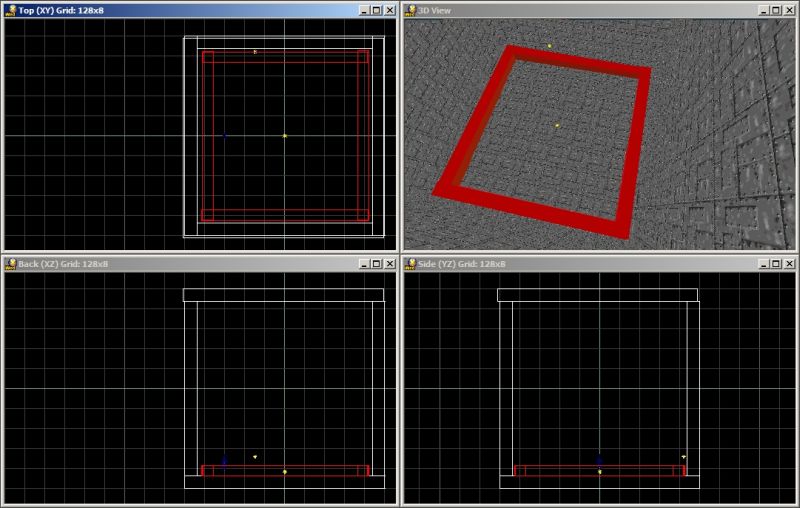Maximize the Top (XY) viewport
The width and height of the screenshot is (800, 508).
pyautogui.click(x=375, y=10)
